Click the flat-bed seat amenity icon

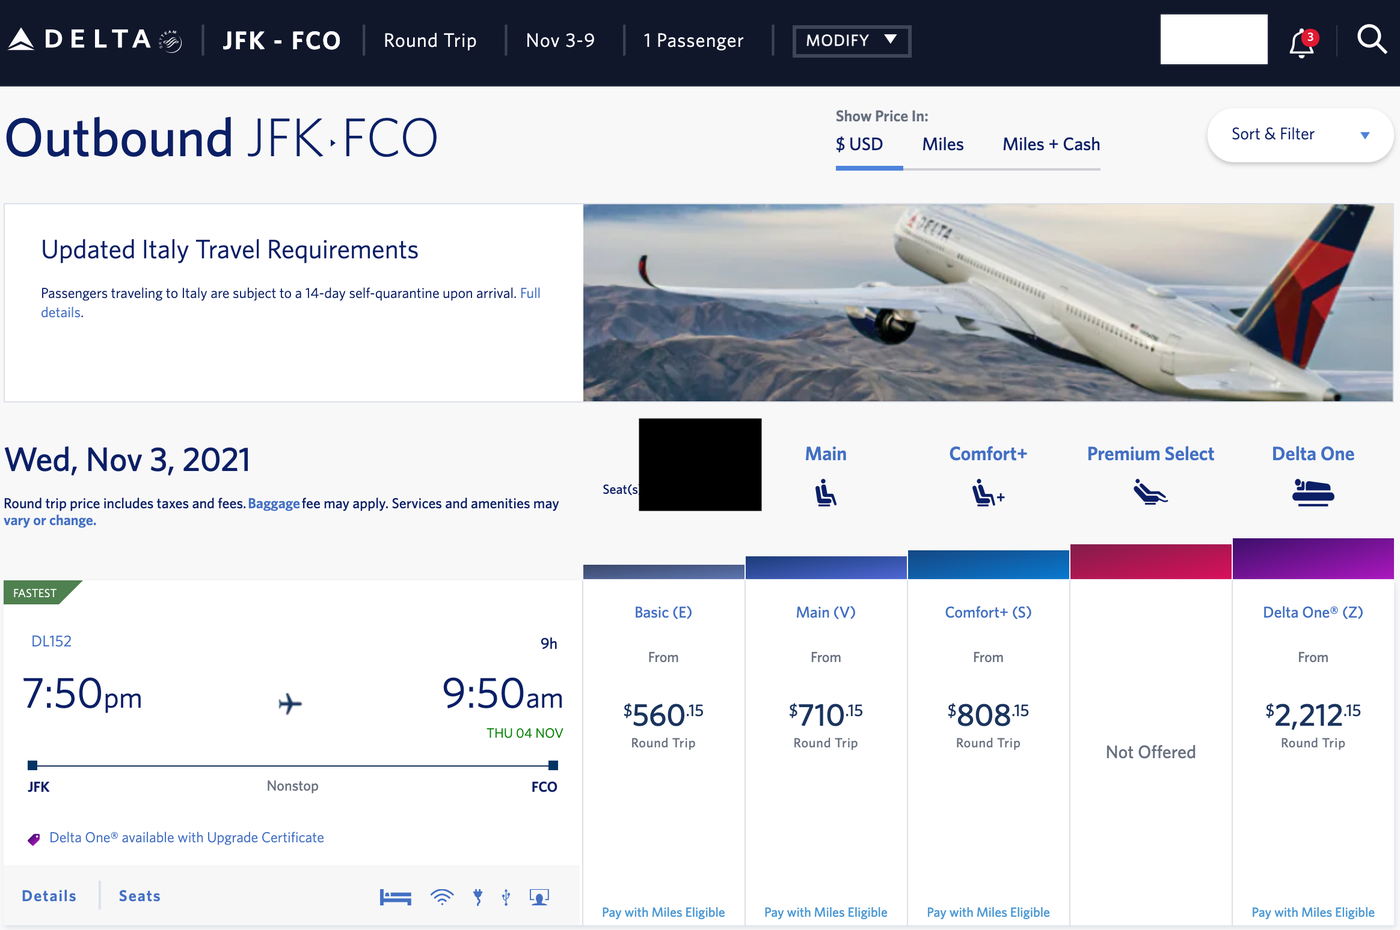click(395, 896)
